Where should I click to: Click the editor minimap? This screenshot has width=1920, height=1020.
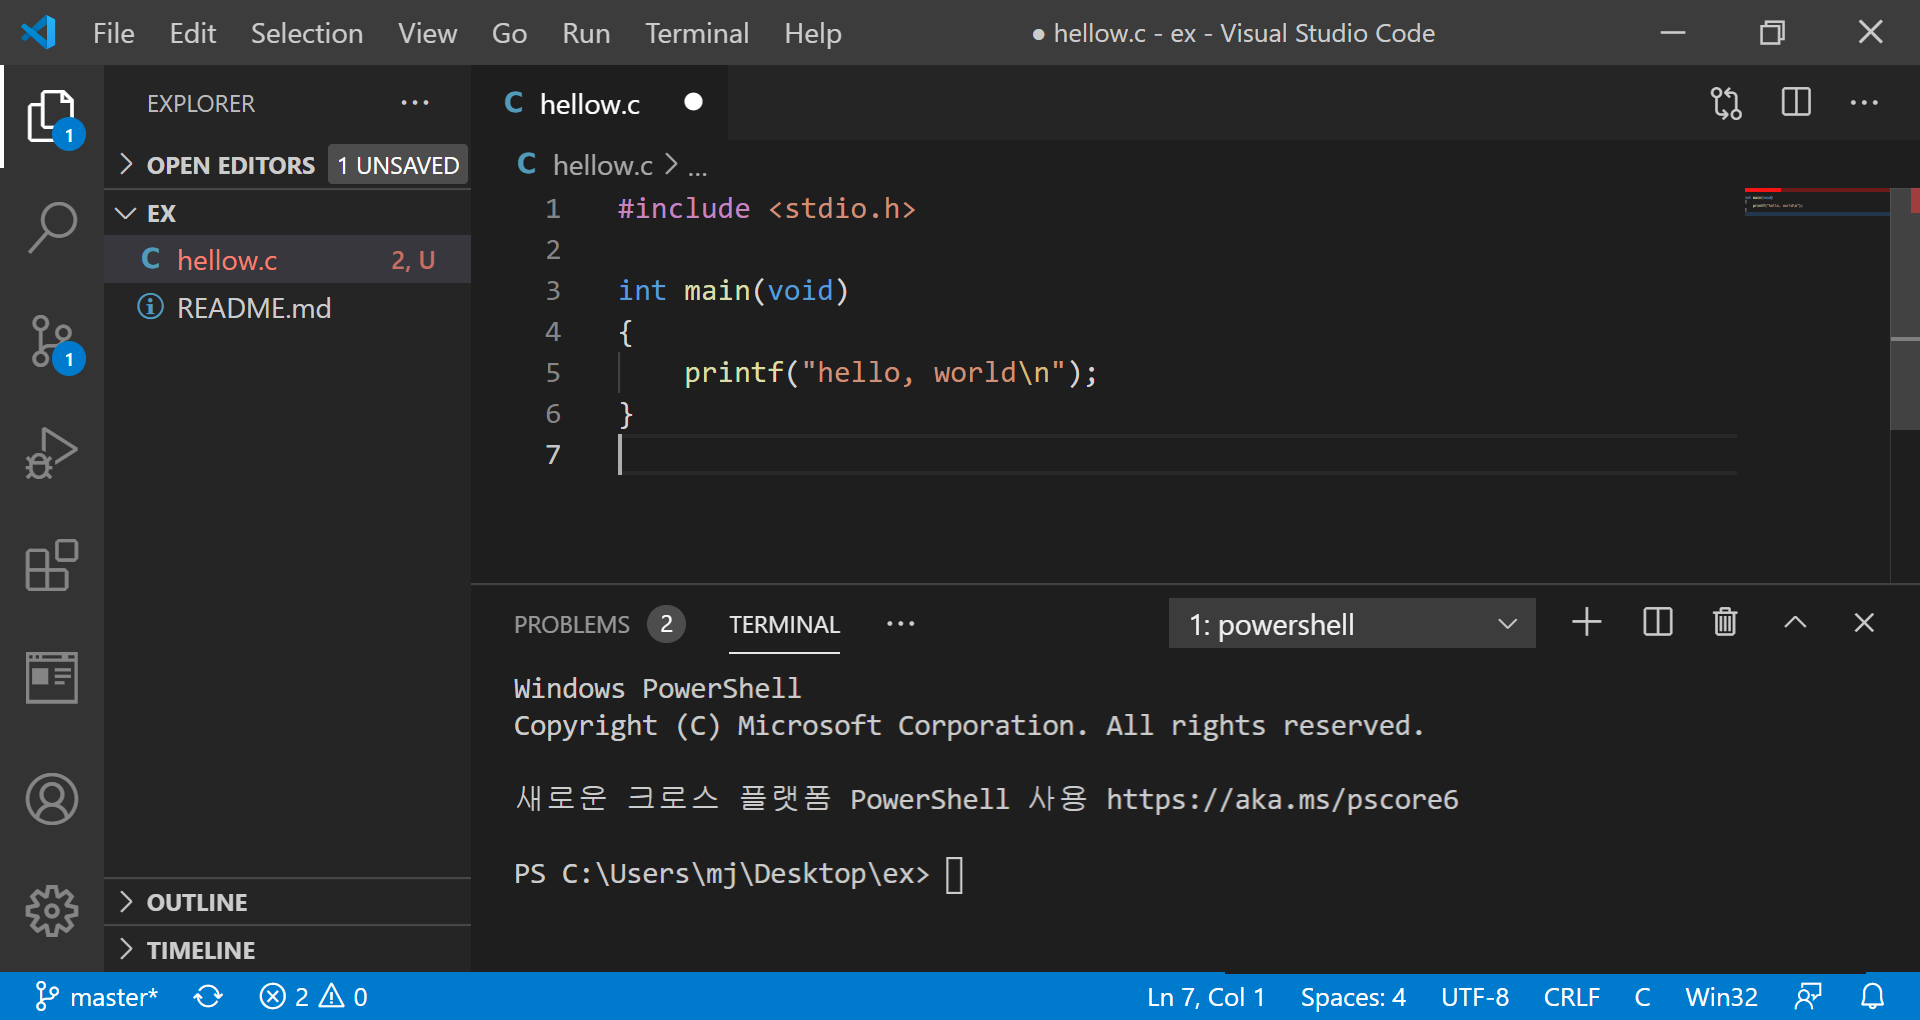click(x=1816, y=202)
